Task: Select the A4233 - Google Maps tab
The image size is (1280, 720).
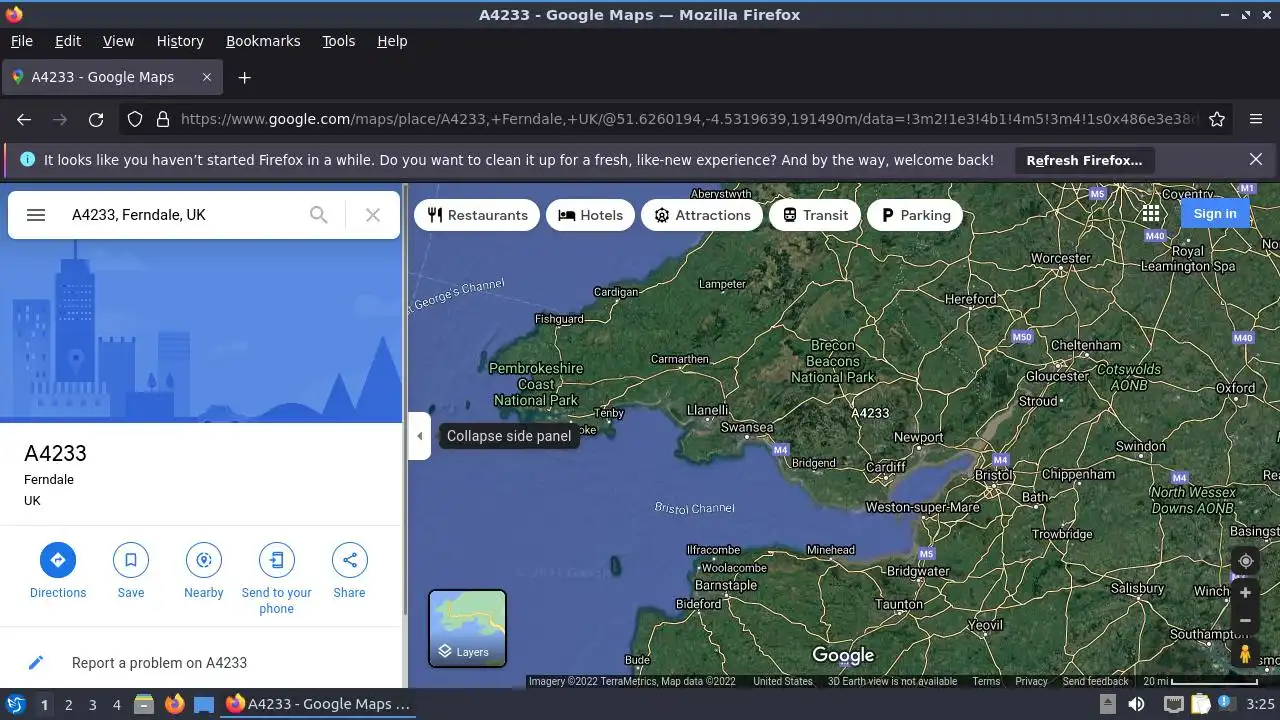Action: pyautogui.click(x=112, y=77)
